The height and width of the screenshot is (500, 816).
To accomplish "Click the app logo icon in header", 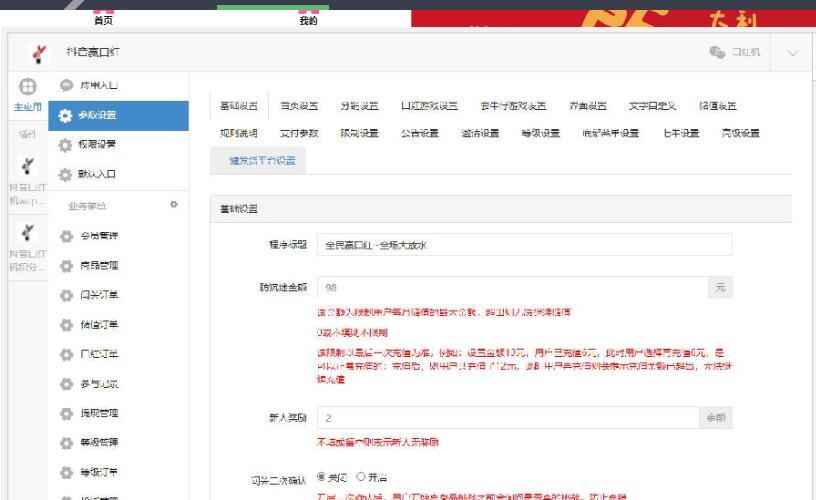I will (x=40, y=53).
